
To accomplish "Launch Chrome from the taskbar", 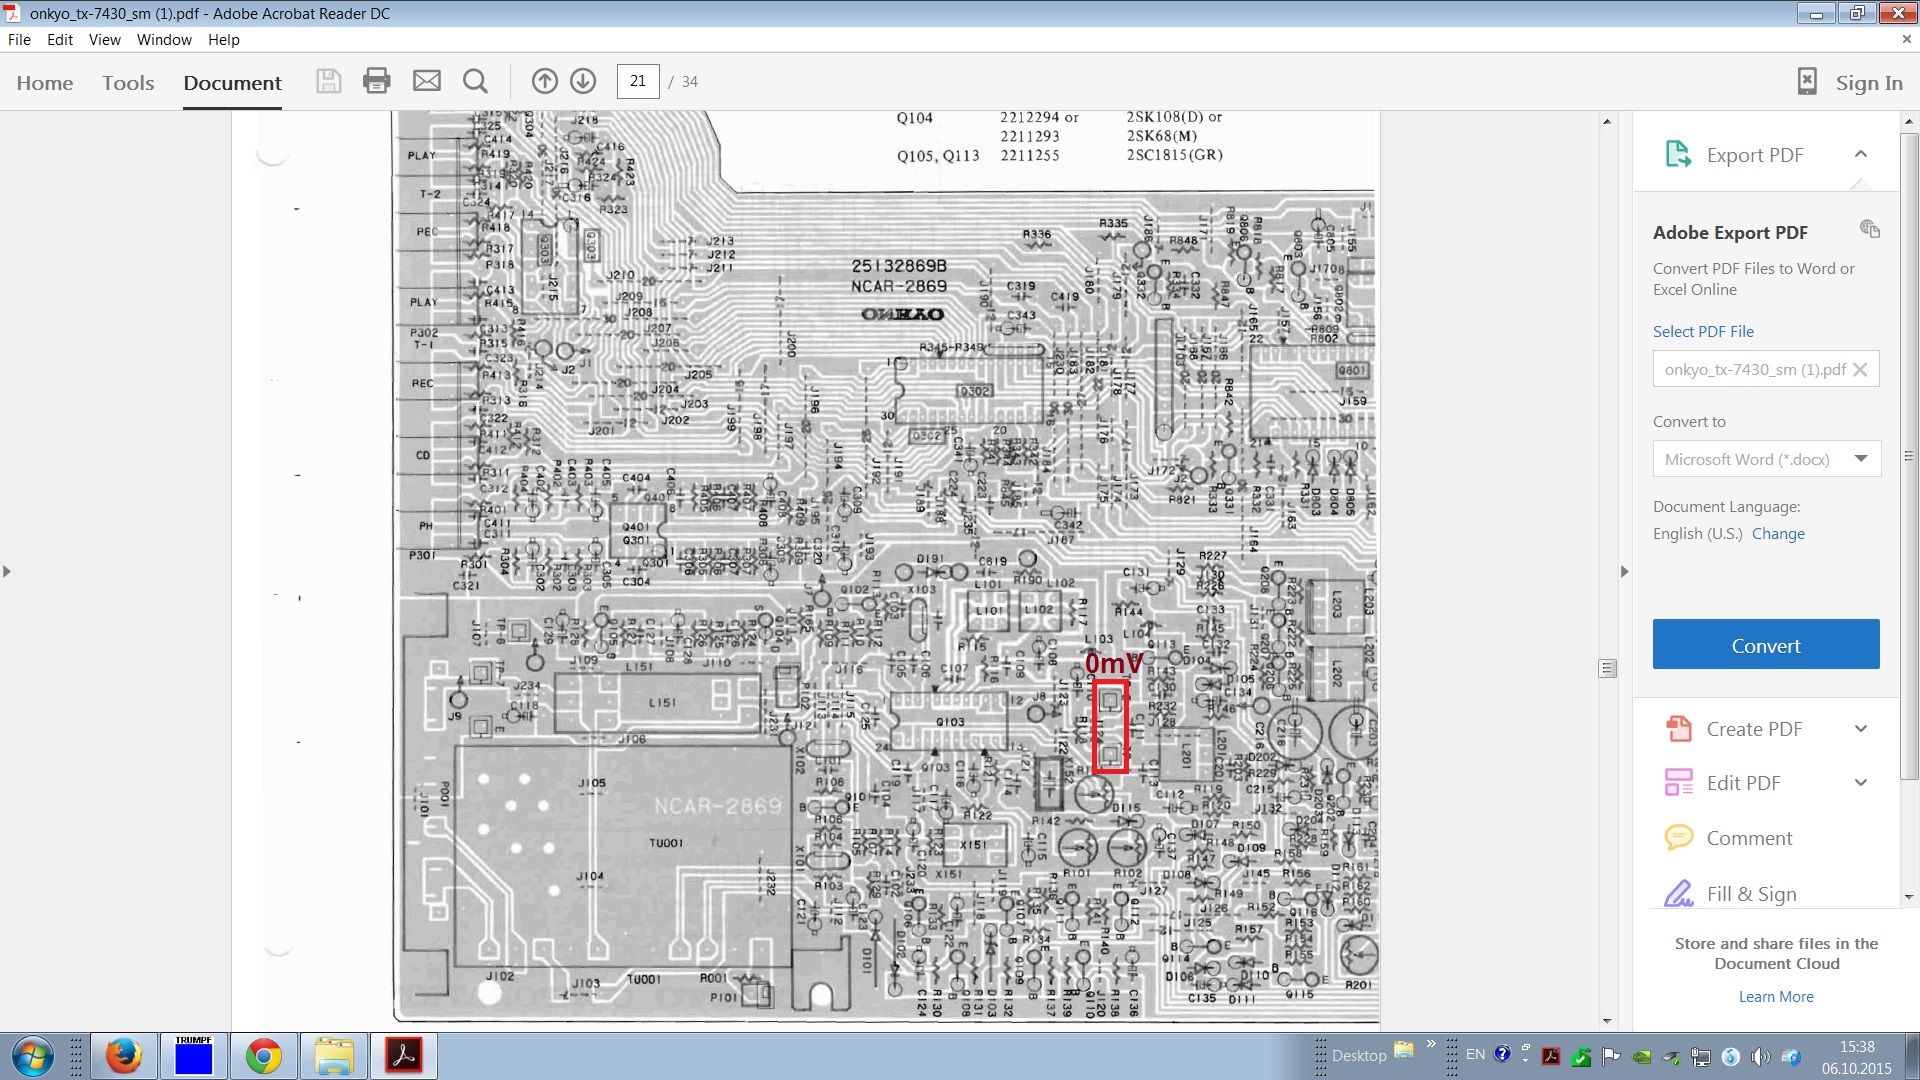I will (x=264, y=1056).
